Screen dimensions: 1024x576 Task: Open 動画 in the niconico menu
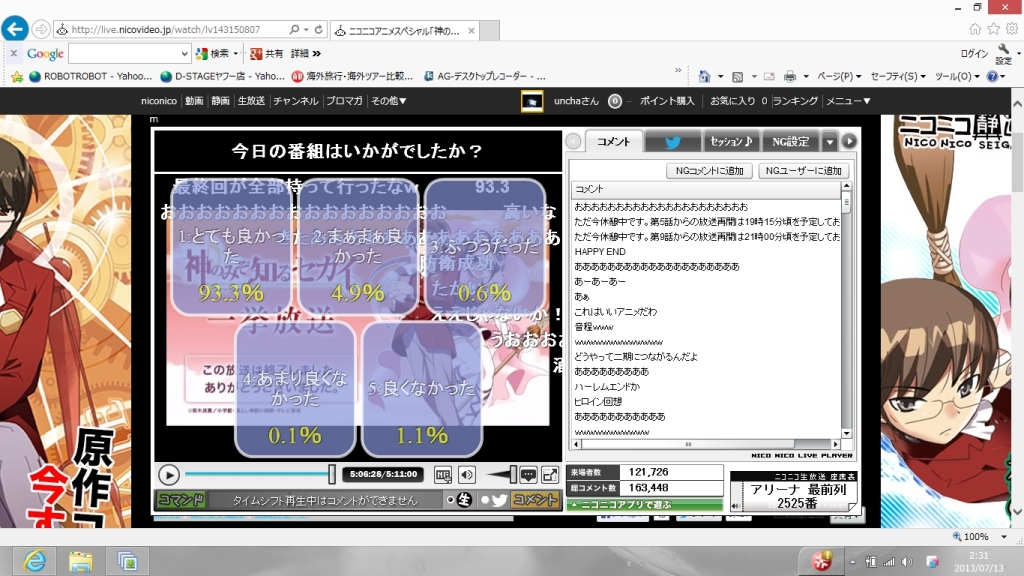coord(194,101)
